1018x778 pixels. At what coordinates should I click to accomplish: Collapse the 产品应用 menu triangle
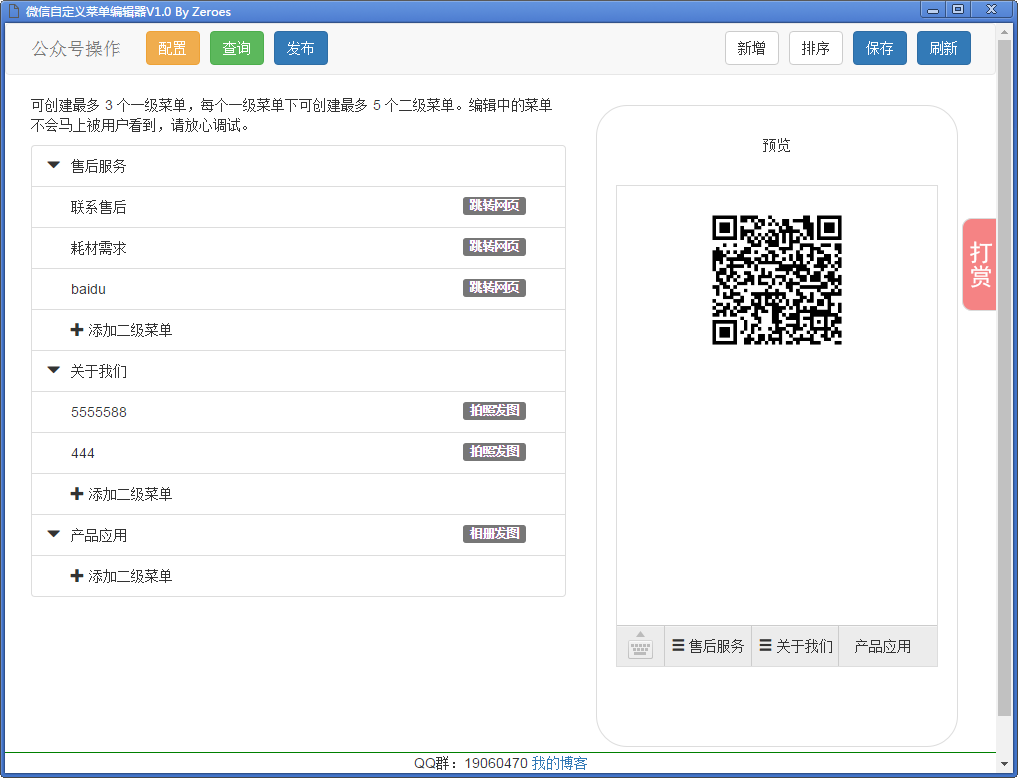point(54,534)
